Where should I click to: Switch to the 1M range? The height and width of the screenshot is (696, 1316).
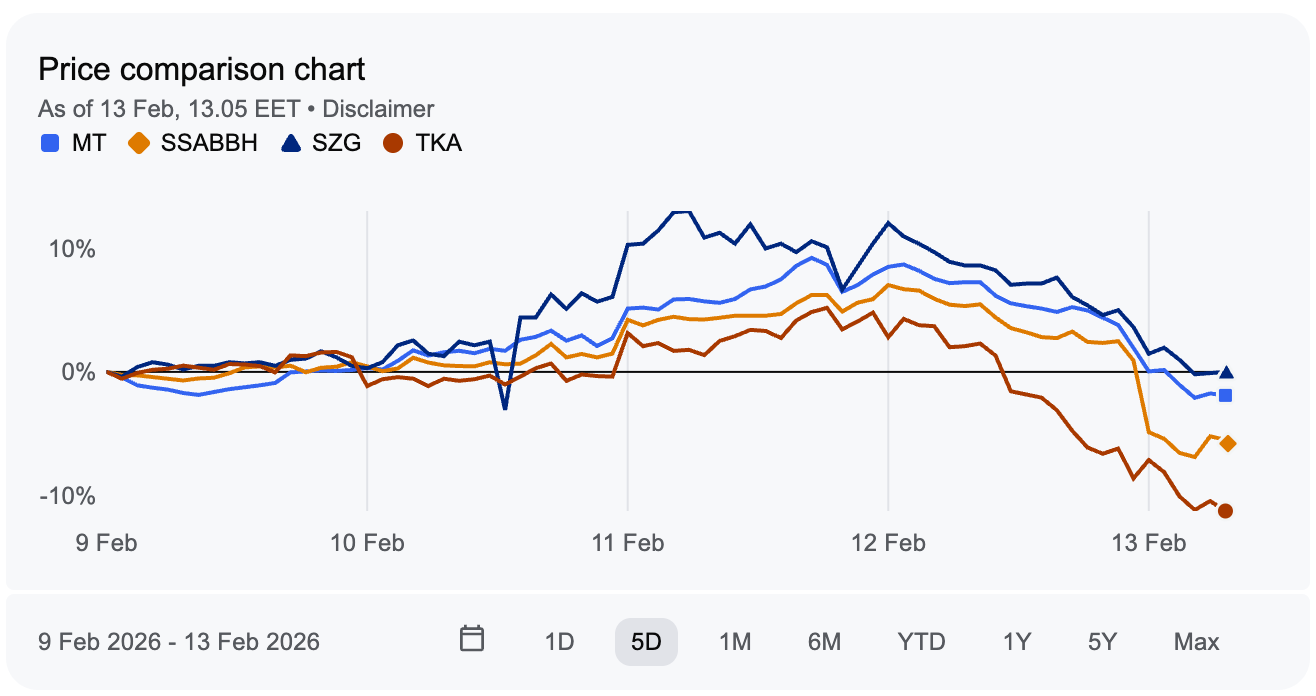(735, 641)
